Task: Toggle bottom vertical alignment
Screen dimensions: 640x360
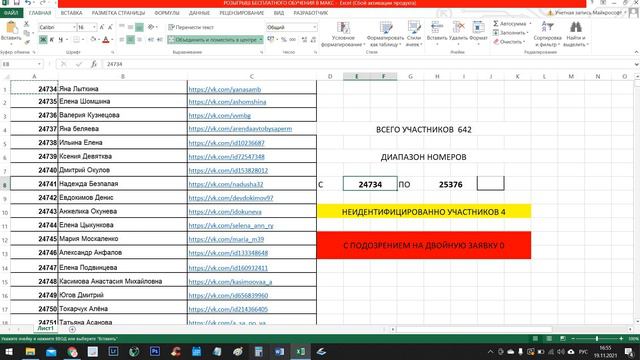Action: (x=139, y=27)
